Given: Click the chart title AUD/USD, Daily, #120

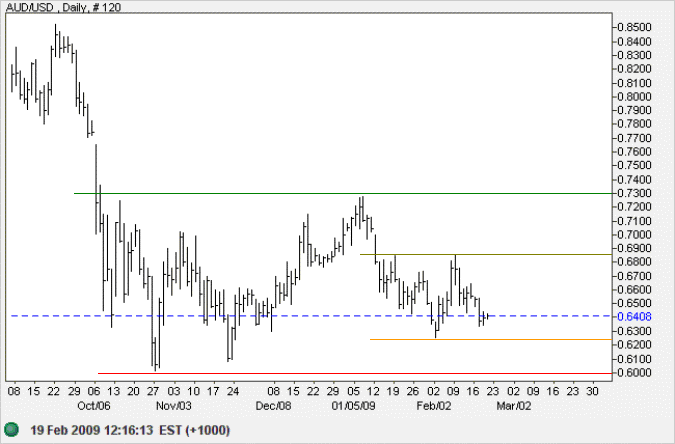Looking at the screenshot, I should (63, 7).
